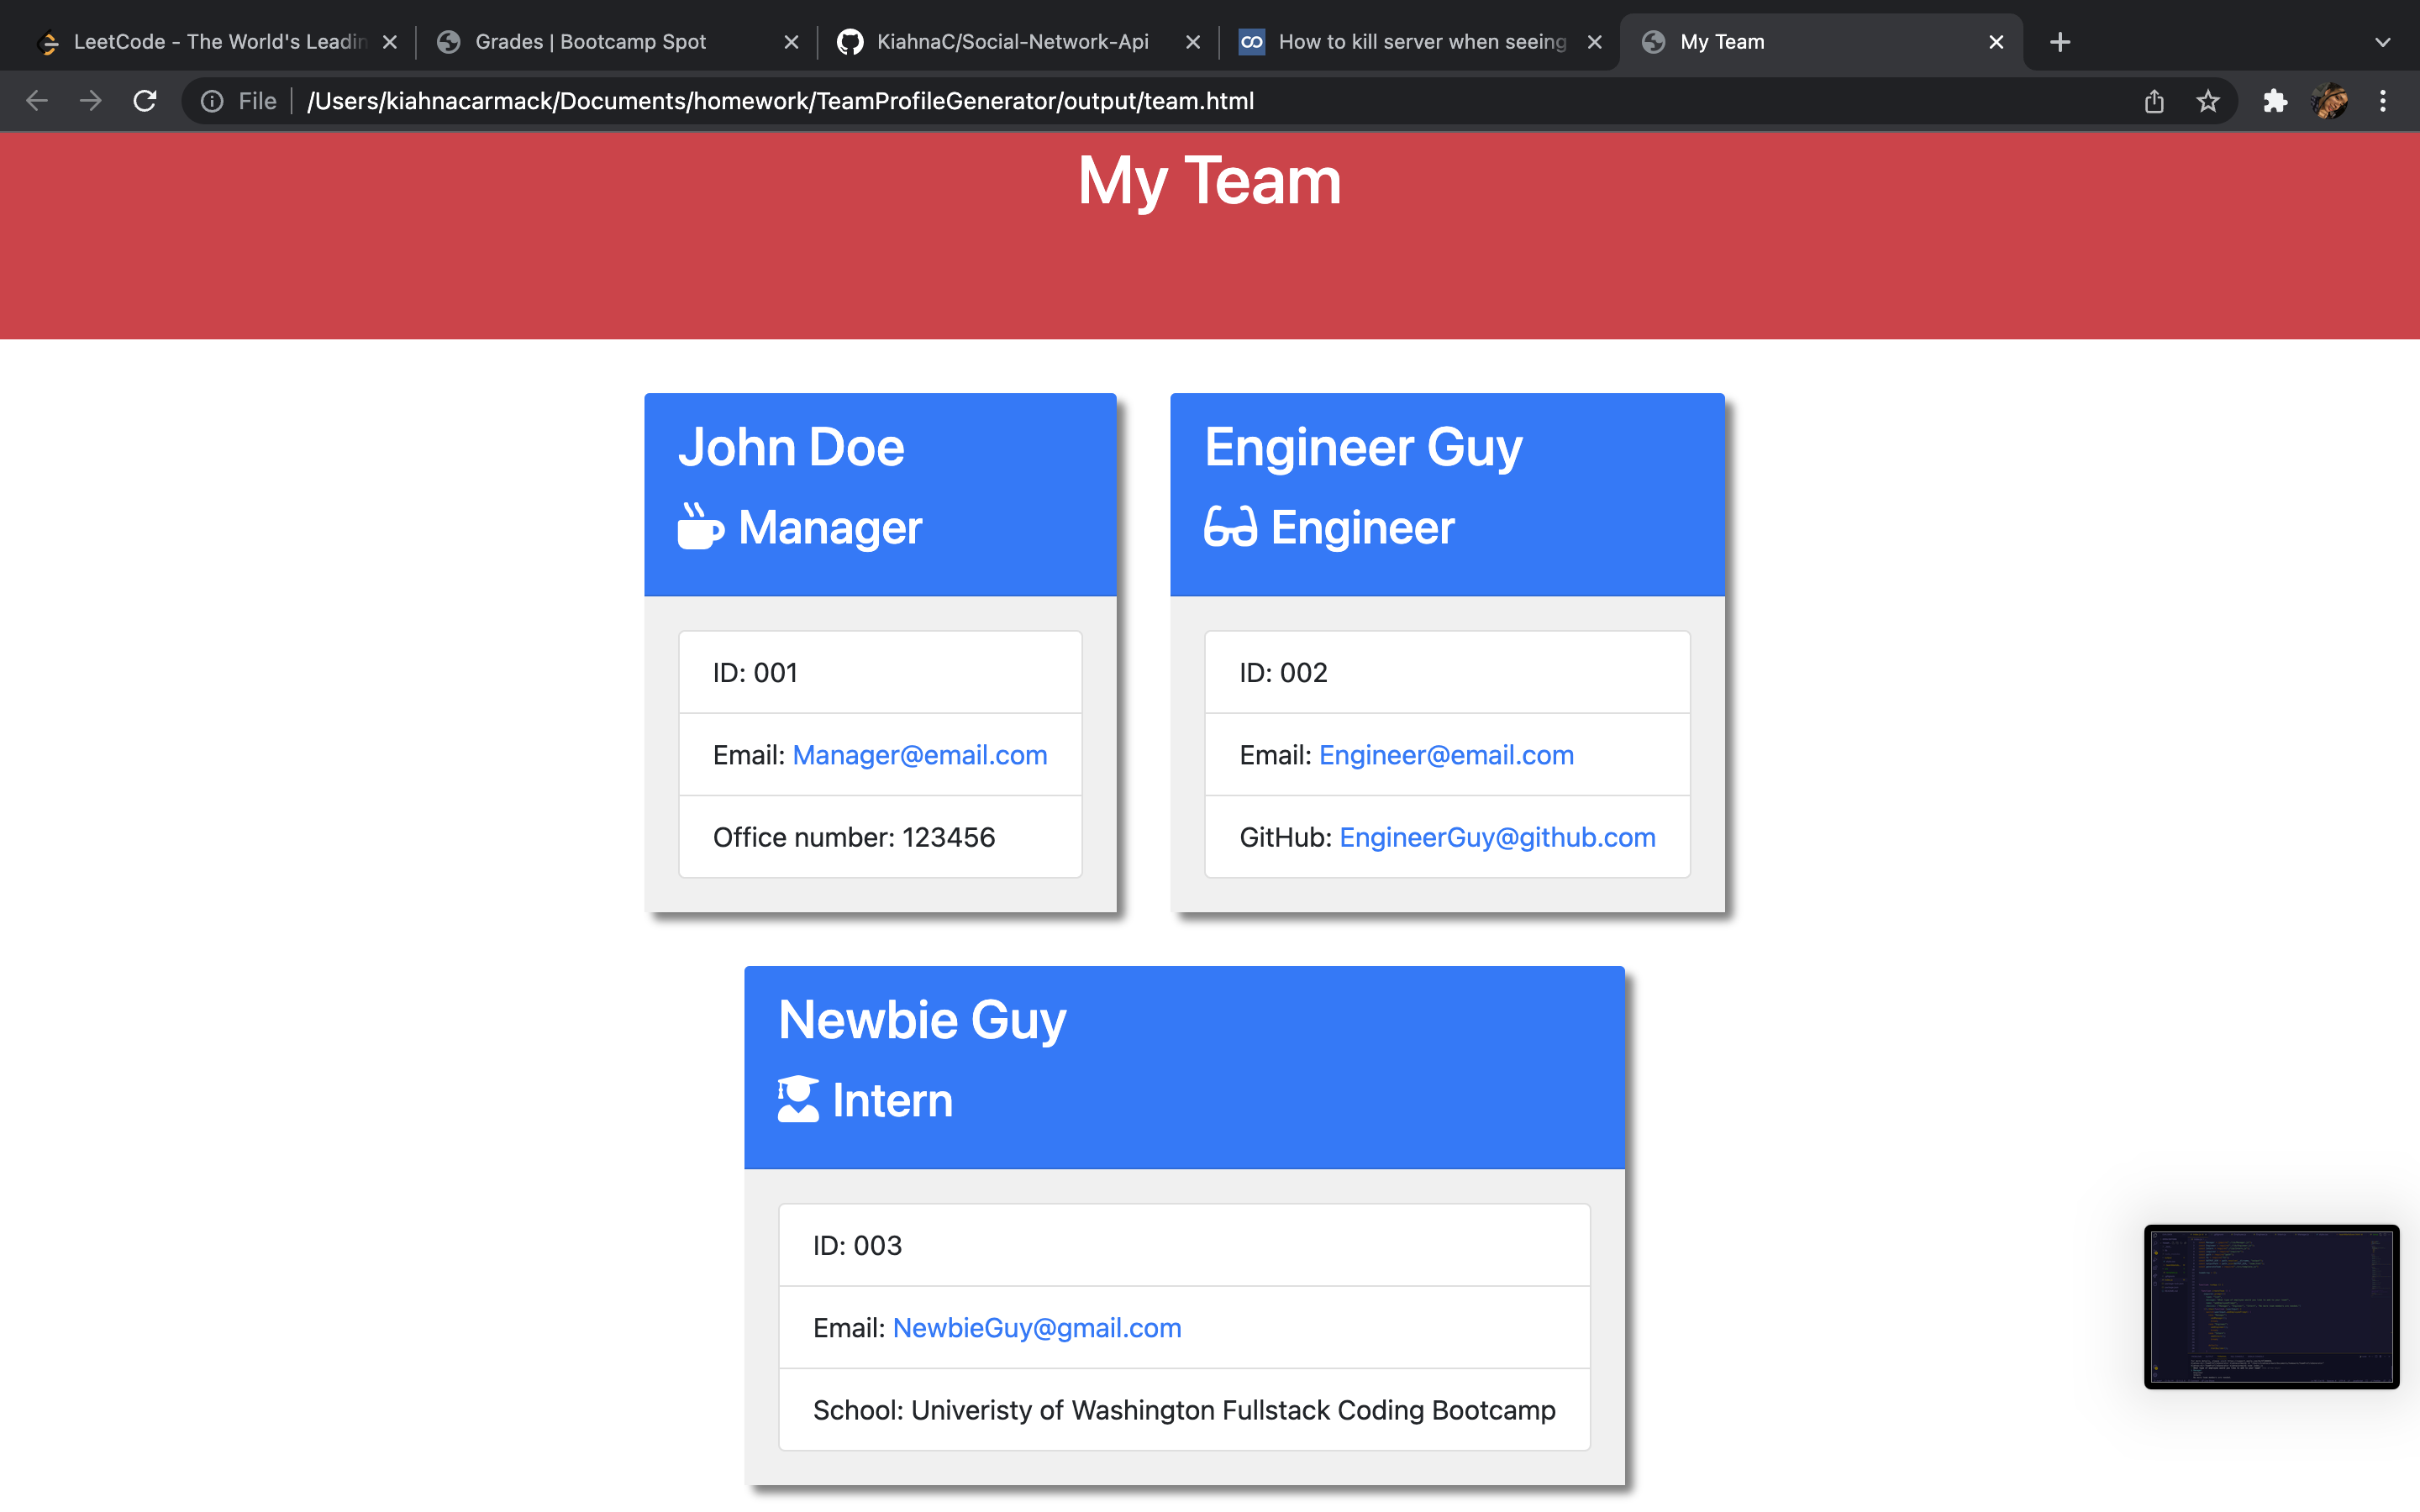This screenshot has width=2420, height=1512.
Task: Bookmark this page using the star icon
Action: [x=2208, y=100]
